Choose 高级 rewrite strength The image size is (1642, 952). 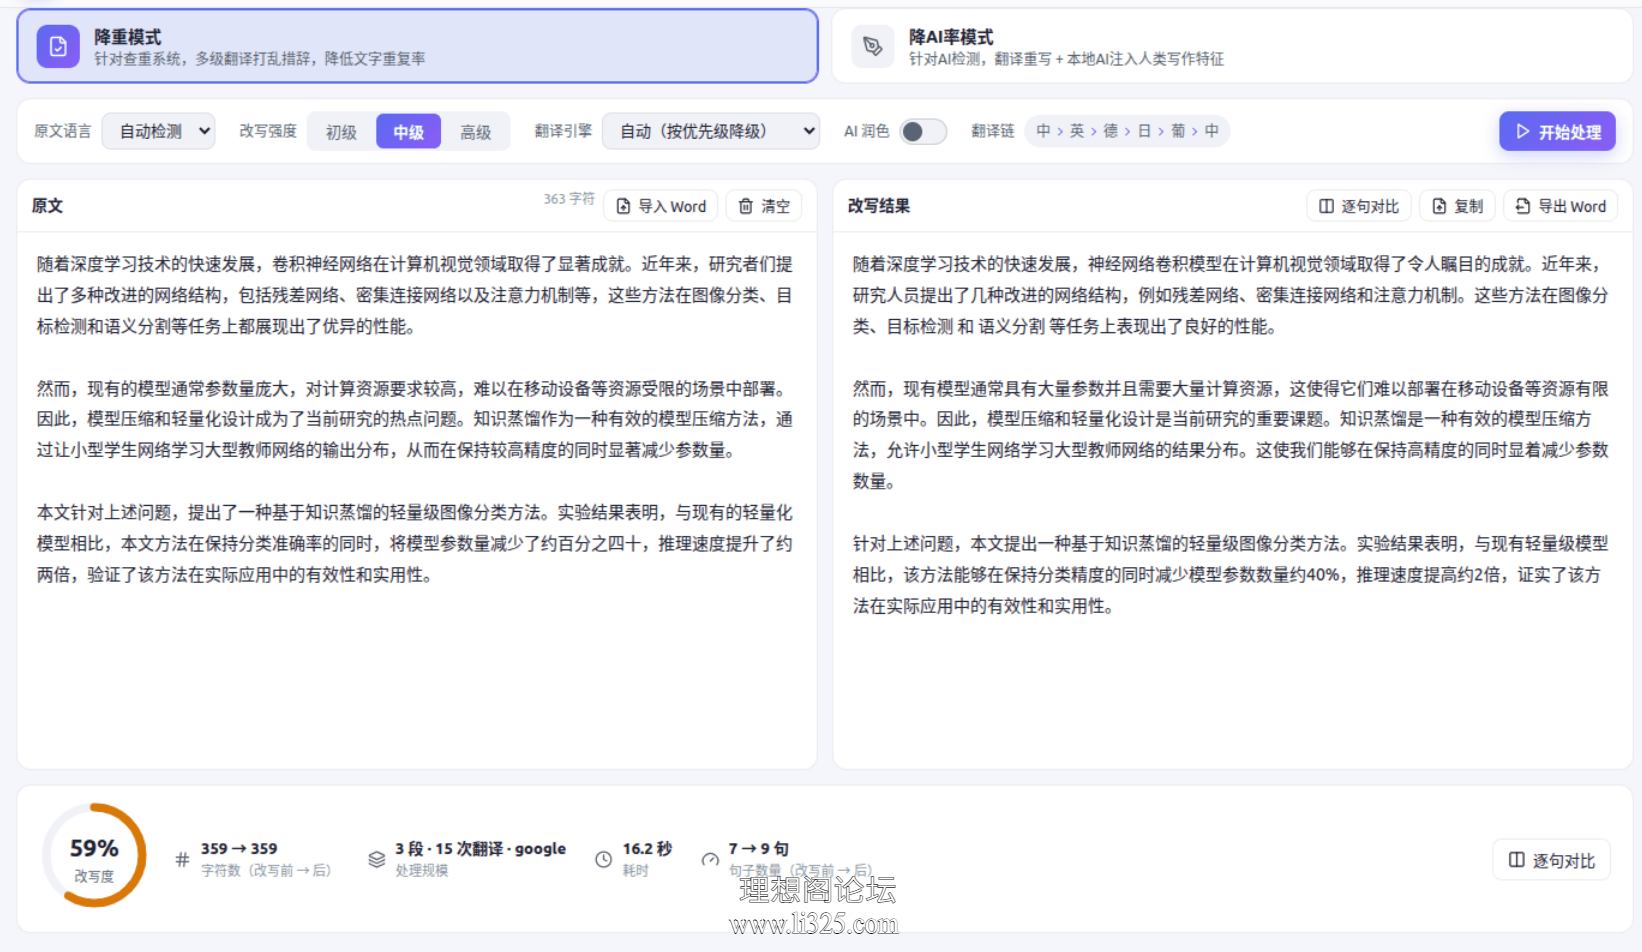(476, 132)
